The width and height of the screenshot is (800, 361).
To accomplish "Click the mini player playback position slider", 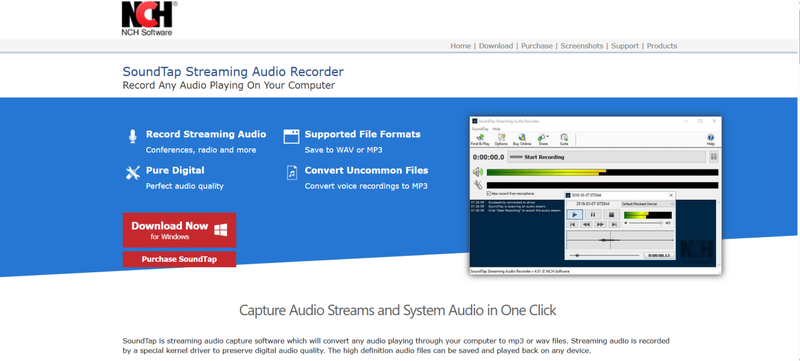I will tap(604, 255).
